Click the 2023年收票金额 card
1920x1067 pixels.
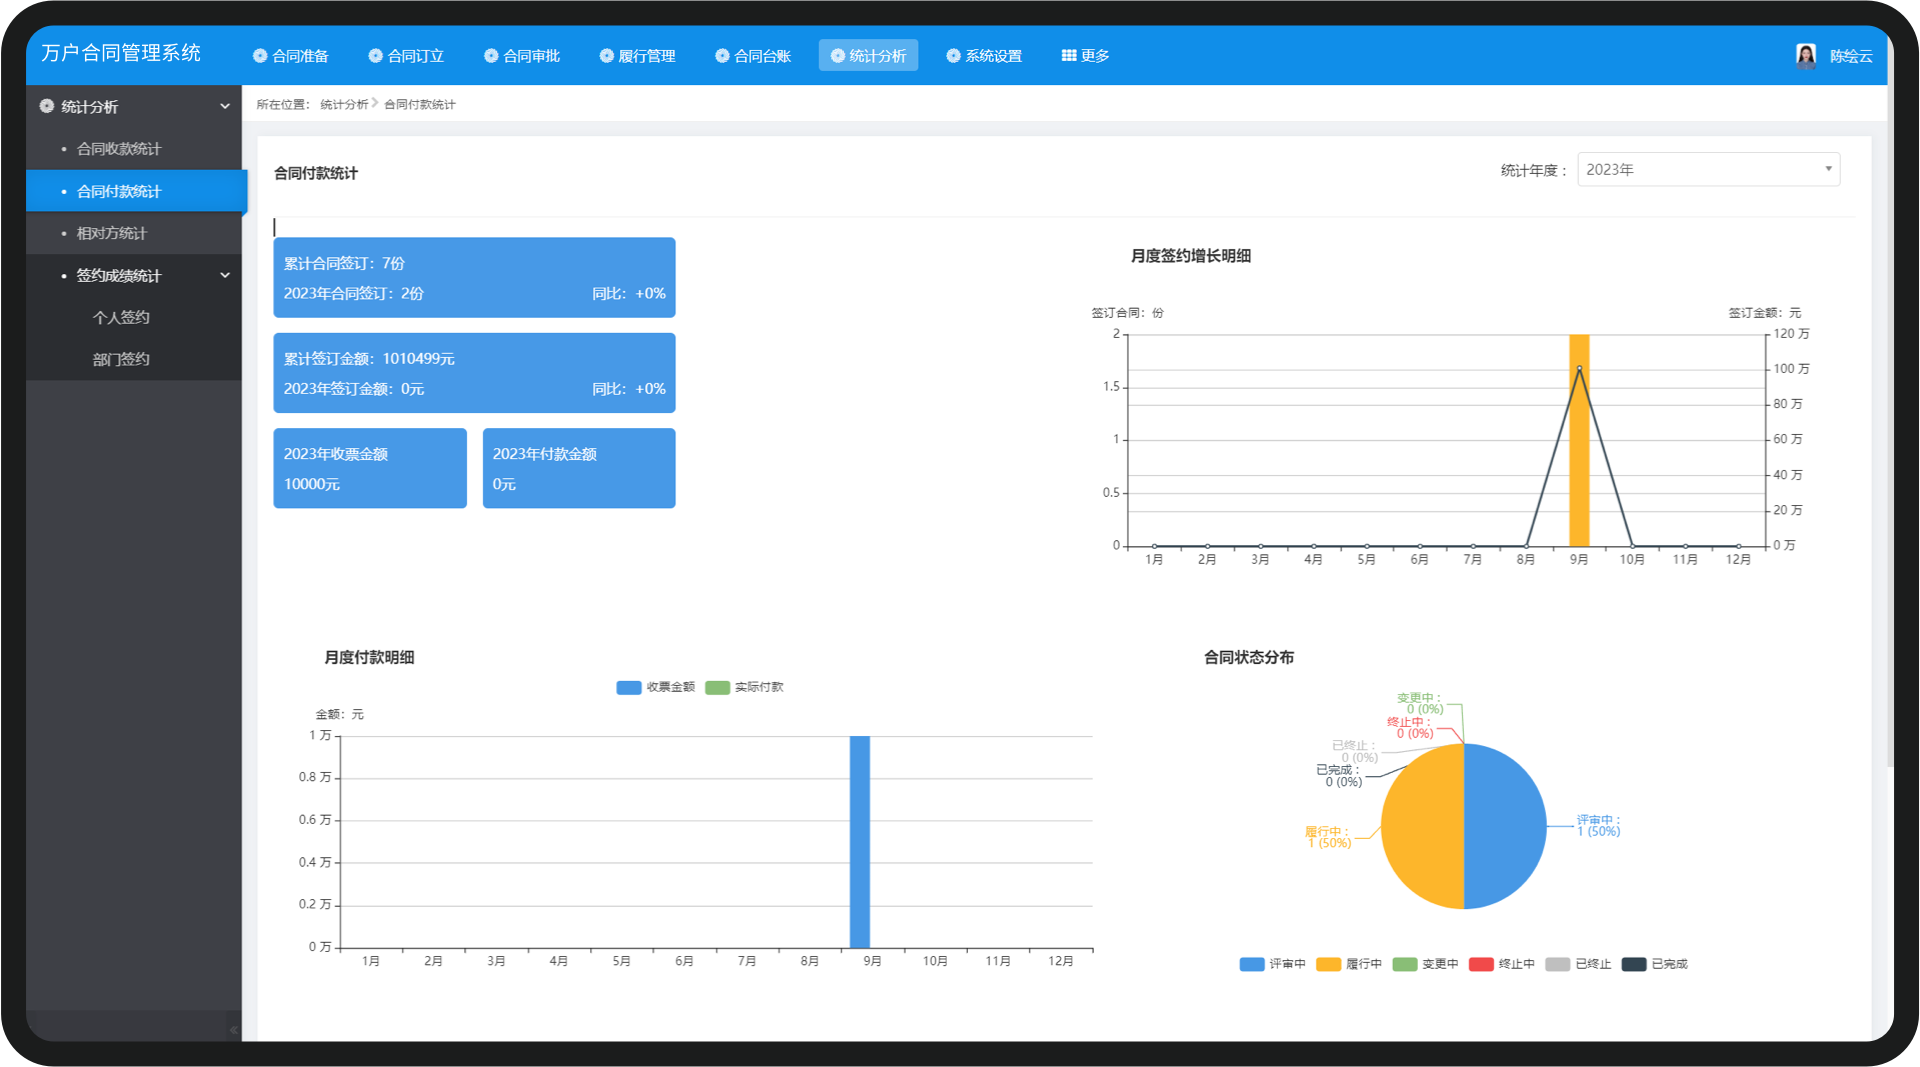(370, 468)
